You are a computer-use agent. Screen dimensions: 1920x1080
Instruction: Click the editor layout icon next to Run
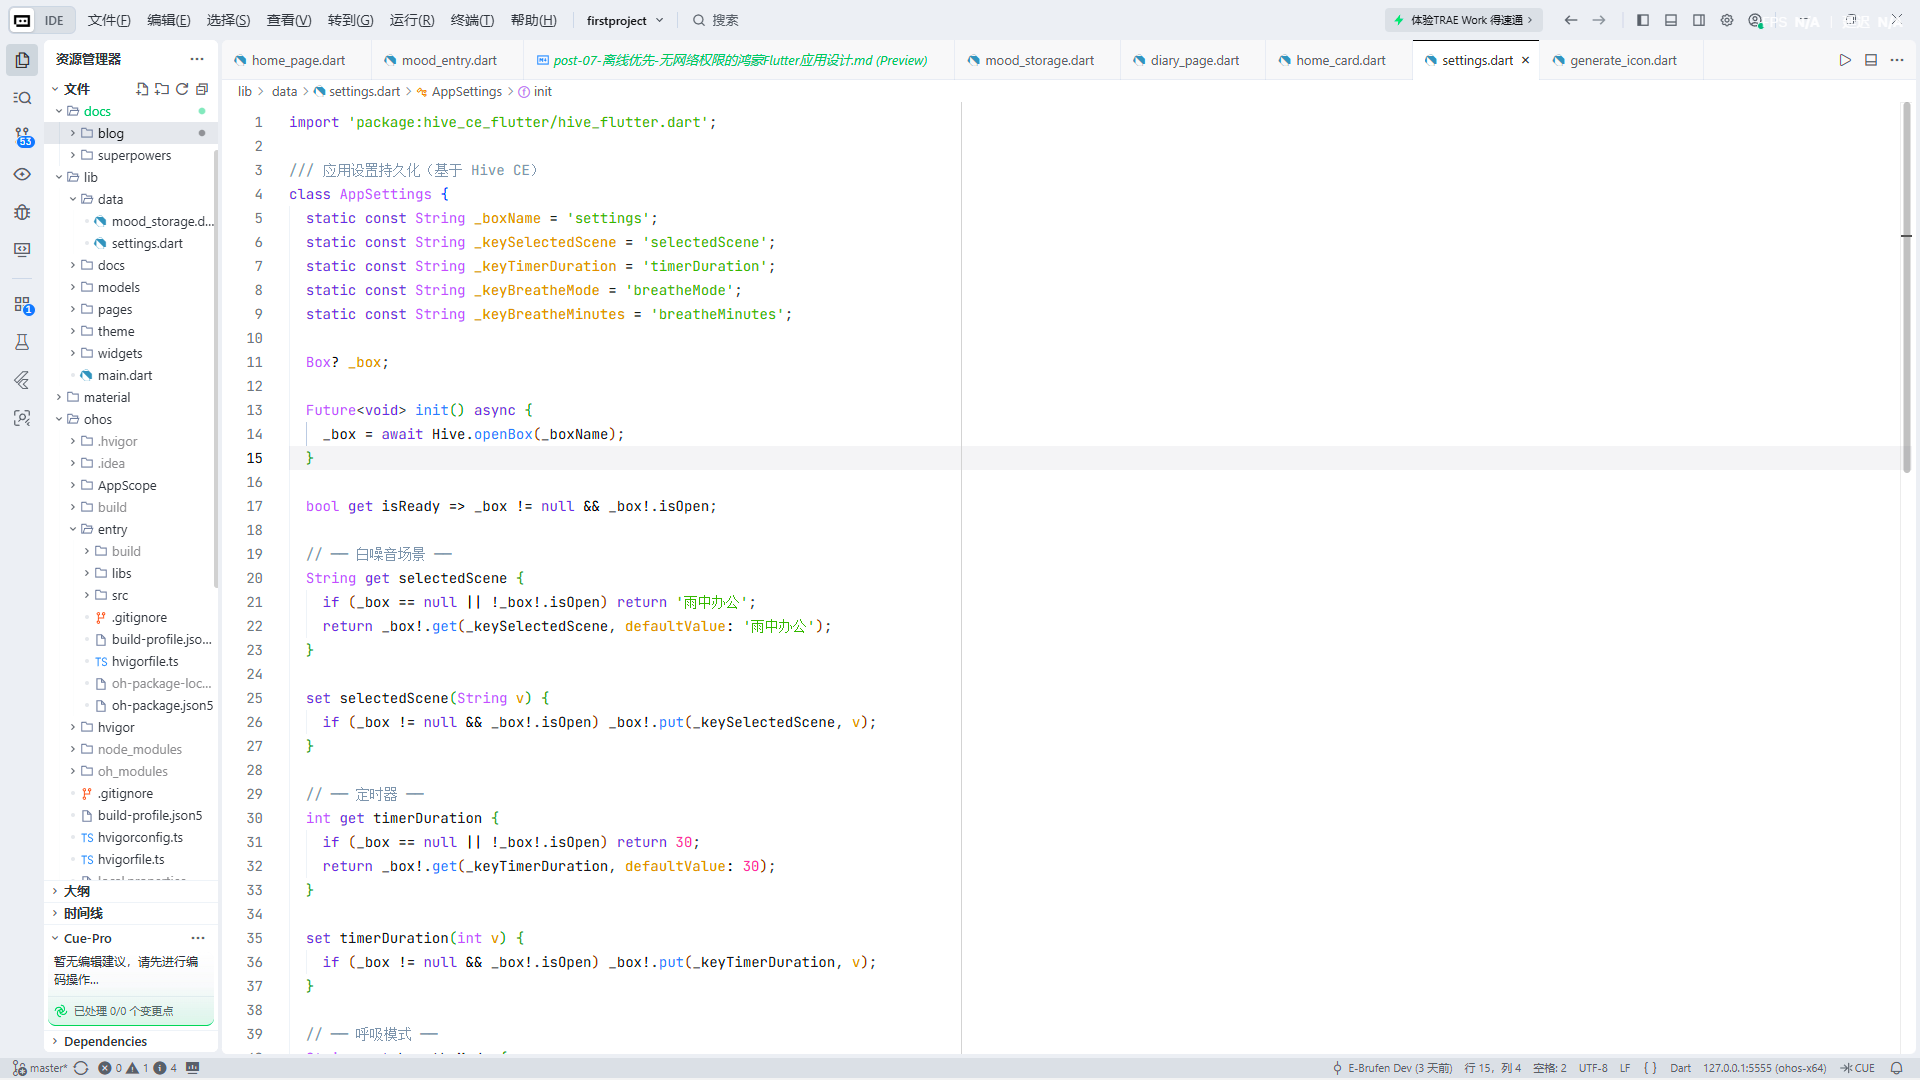point(1871,60)
